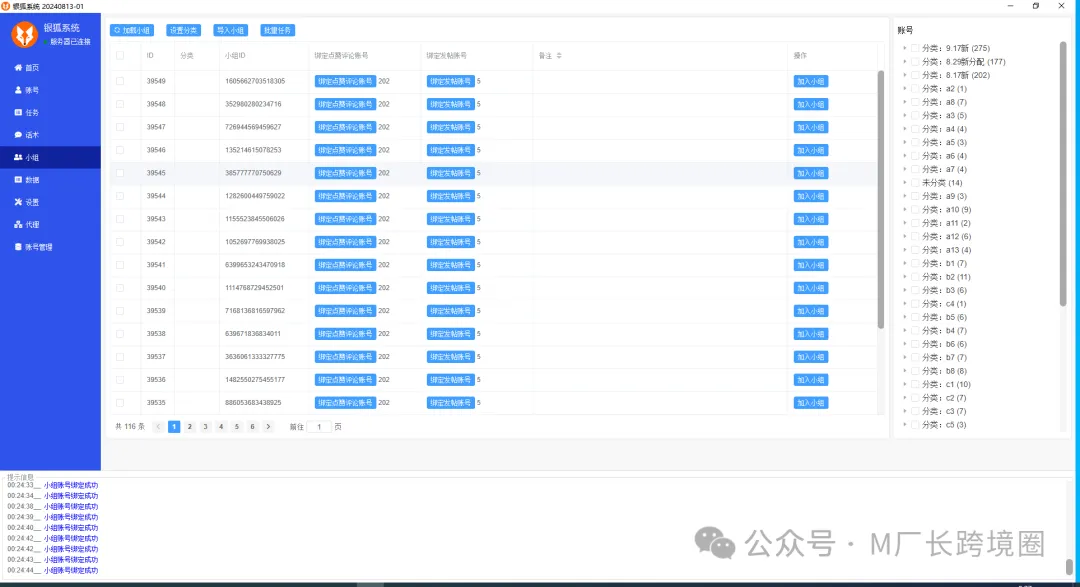
Task: Click the database icon beside 账号管理
Action: pos(19,247)
